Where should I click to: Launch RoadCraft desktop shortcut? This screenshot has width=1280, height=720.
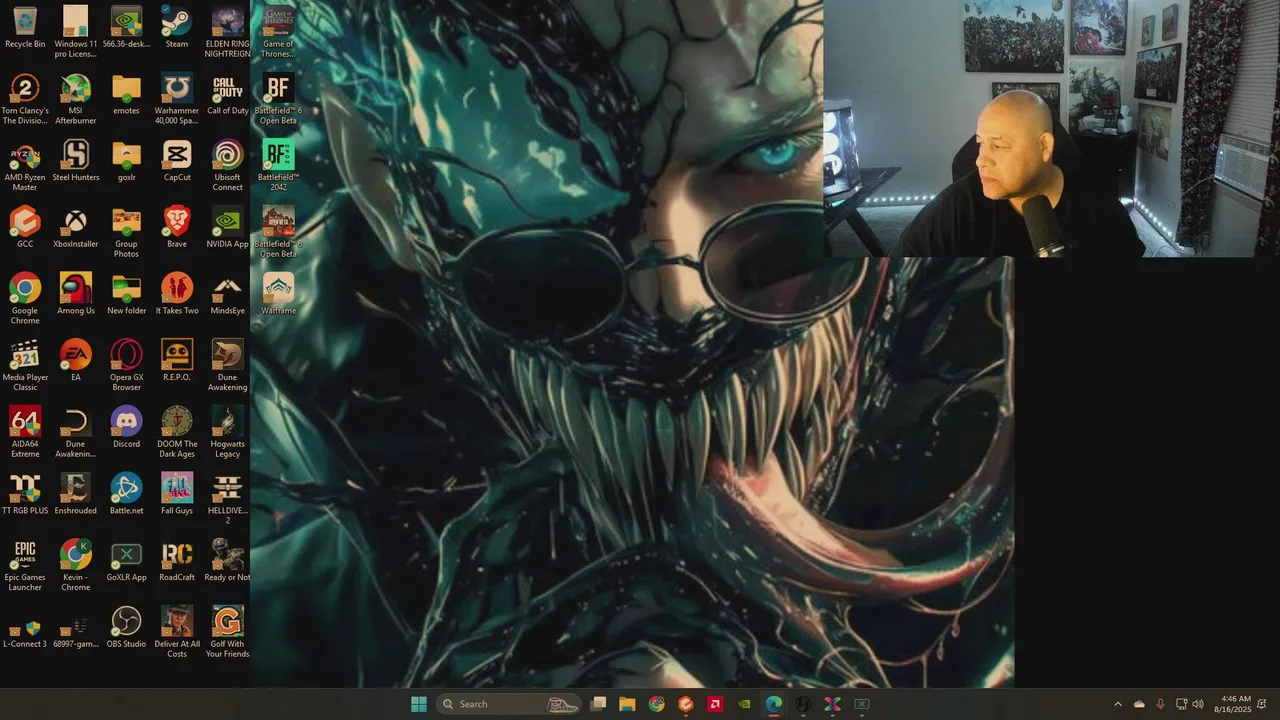[177, 561]
